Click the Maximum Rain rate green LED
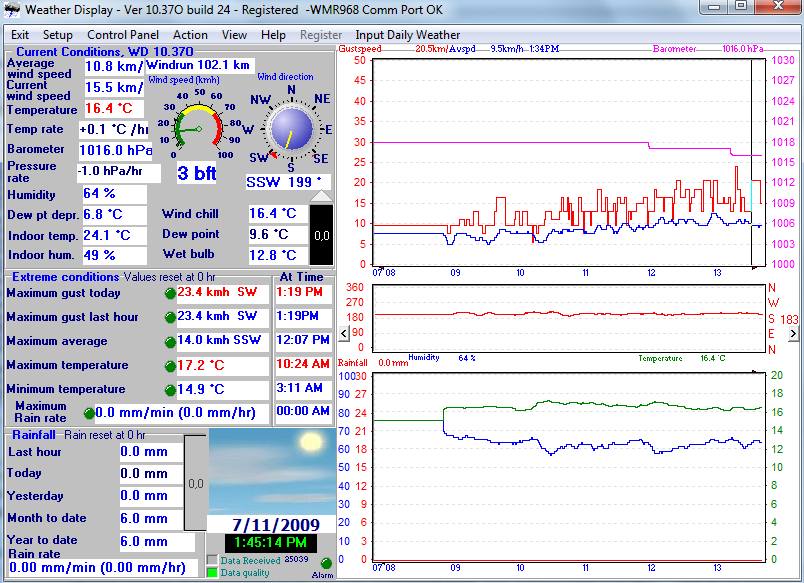The image size is (804, 583). 89,413
